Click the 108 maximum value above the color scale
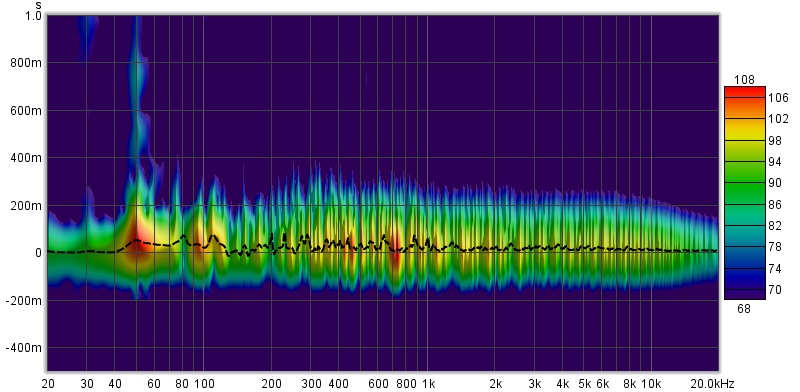 point(744,80)
